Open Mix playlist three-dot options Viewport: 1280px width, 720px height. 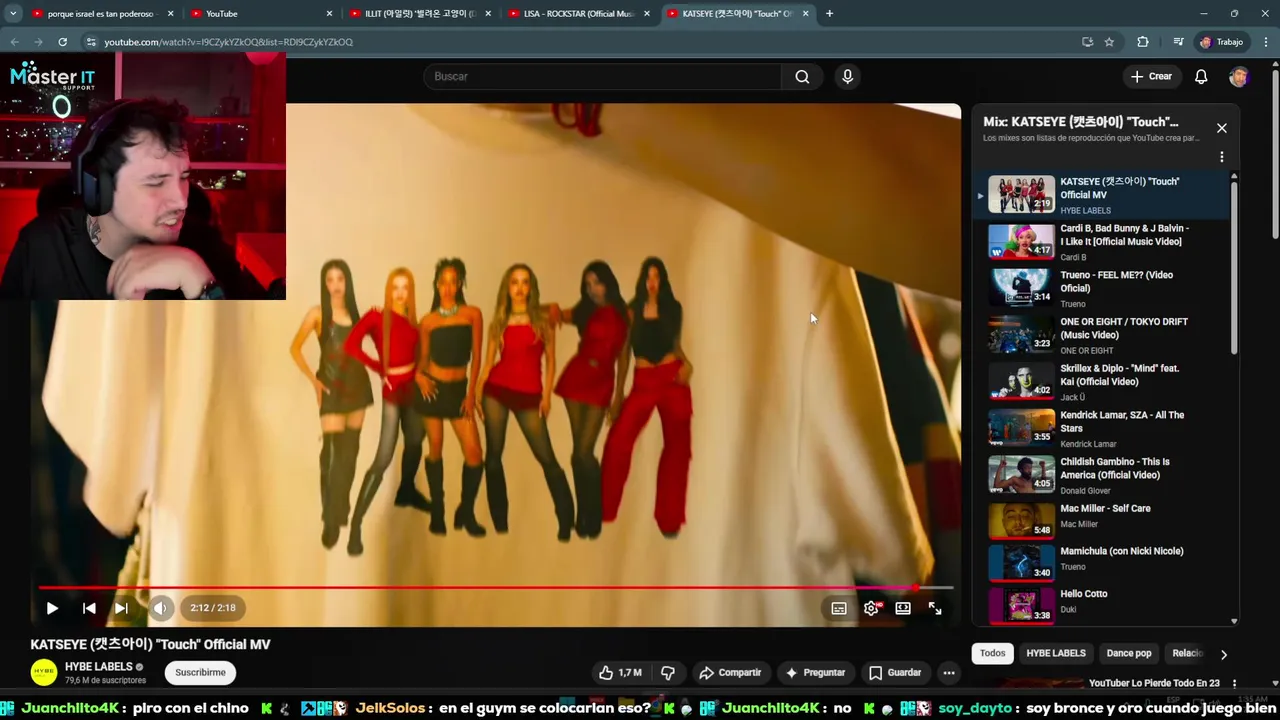pyautogui.click(x=1221, y=157)
